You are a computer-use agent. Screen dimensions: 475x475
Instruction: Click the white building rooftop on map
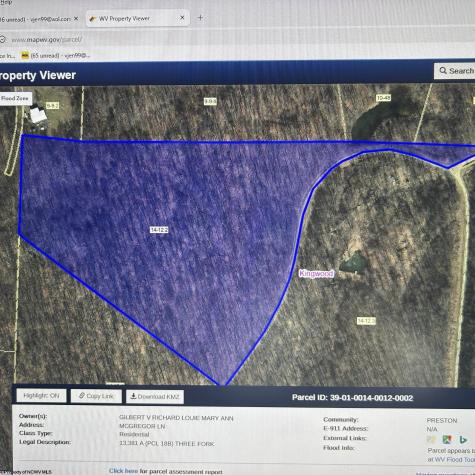coord(38,115)
